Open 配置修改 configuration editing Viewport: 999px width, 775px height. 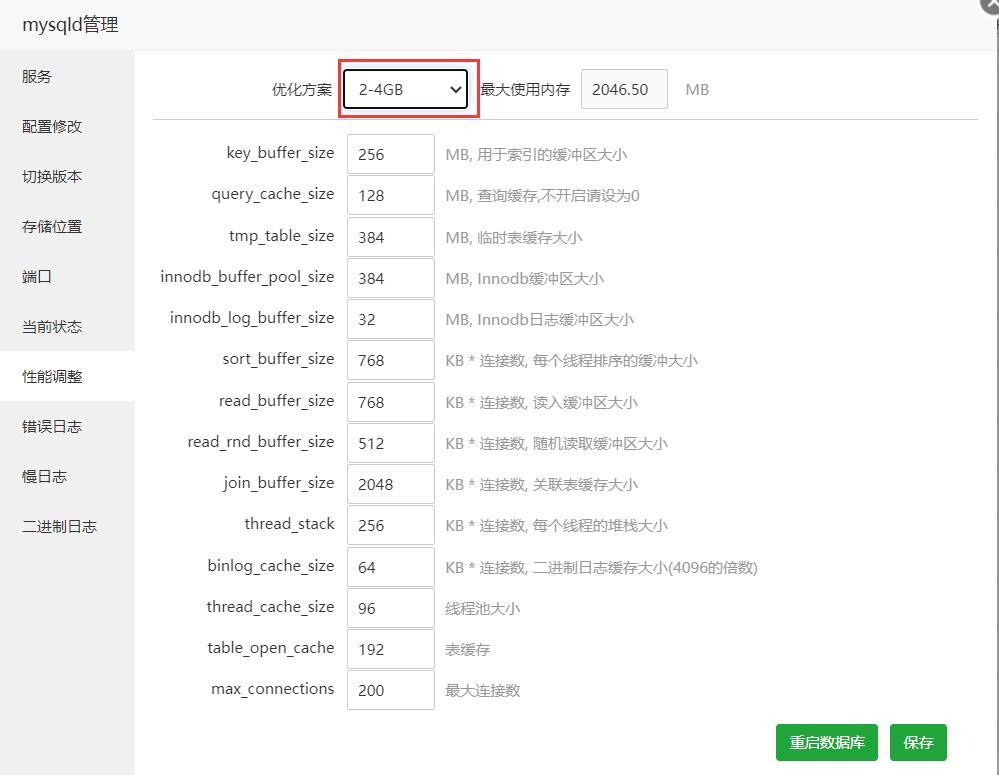tap(50, 126)
